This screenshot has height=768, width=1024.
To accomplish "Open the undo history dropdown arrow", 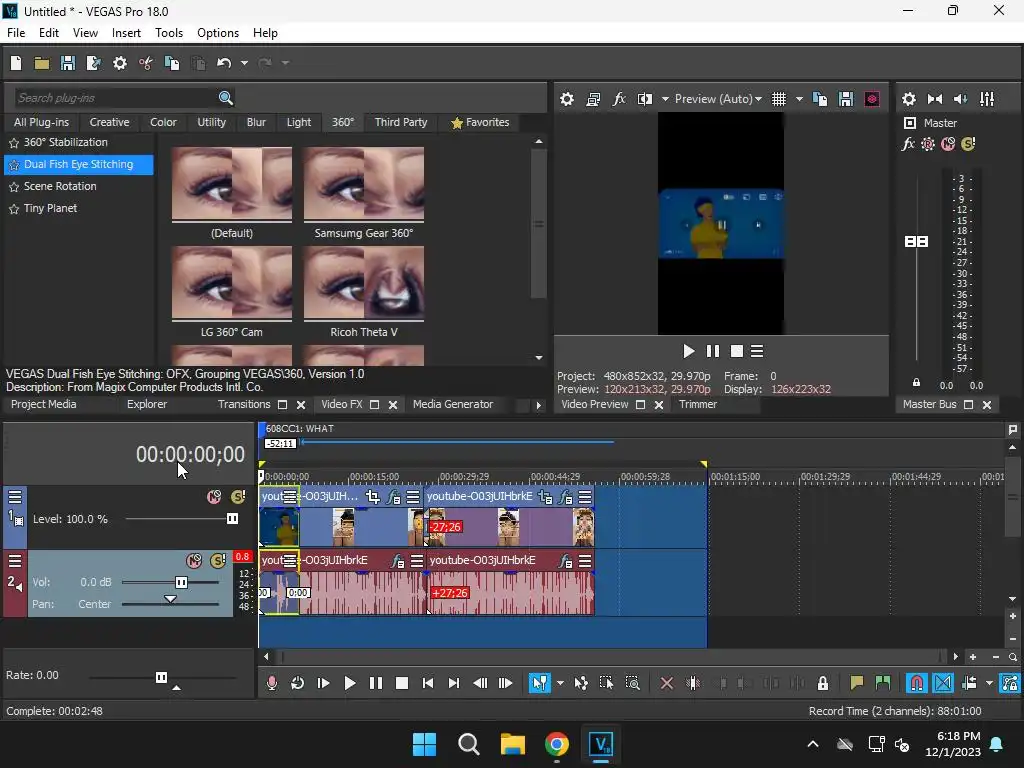I will pos(244,63).
